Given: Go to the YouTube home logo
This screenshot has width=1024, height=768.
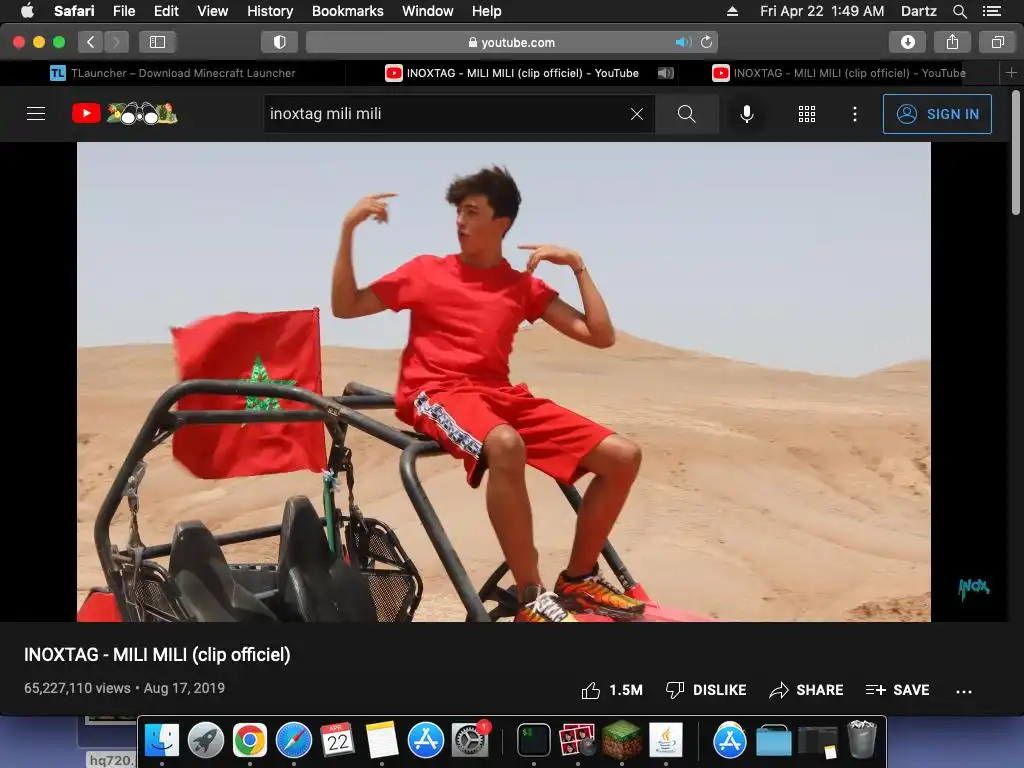Looking at the screenshot, I should tap(125, 114).
